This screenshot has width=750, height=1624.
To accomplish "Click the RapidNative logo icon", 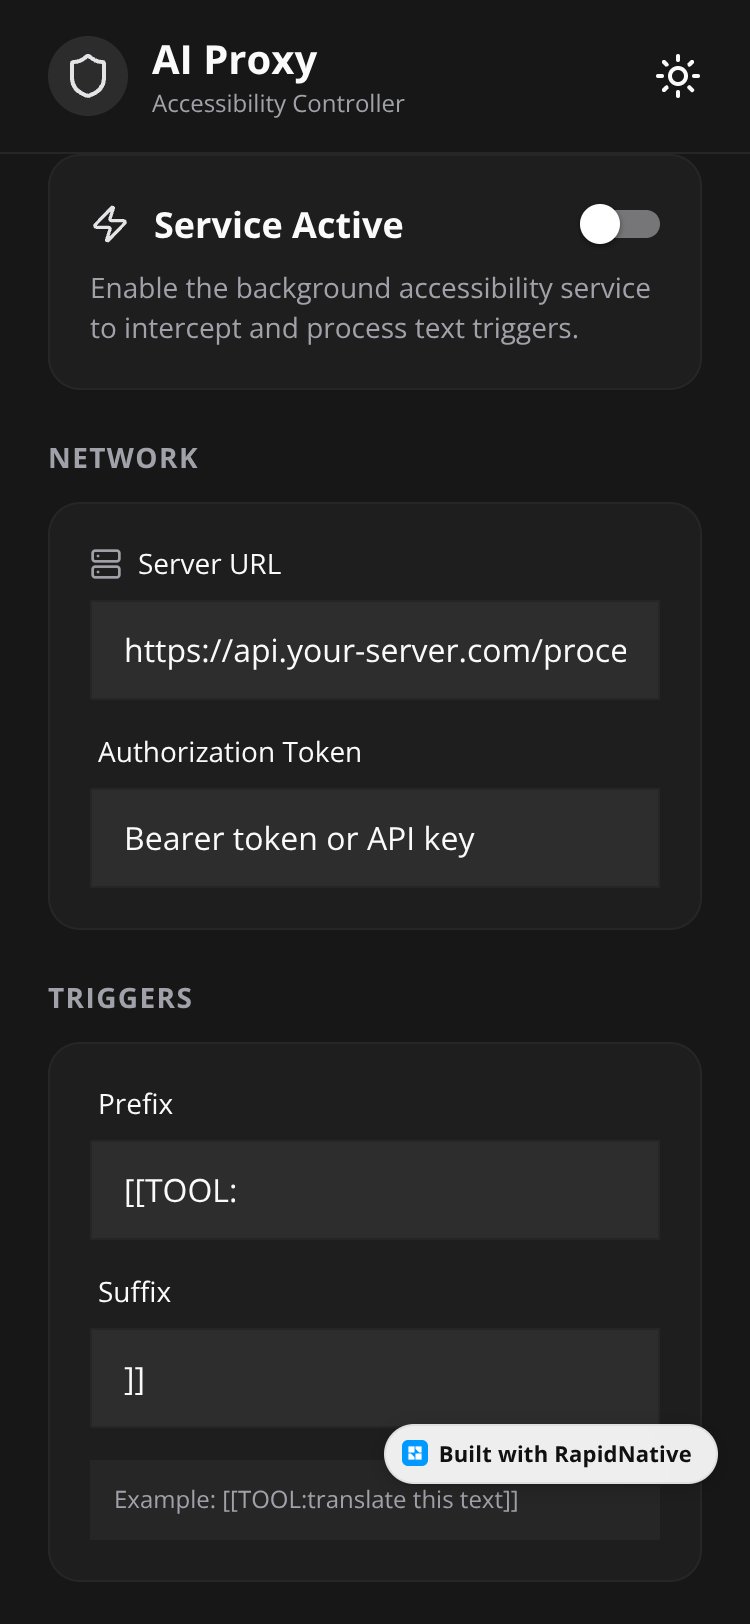I will (x=415, y=1454).
